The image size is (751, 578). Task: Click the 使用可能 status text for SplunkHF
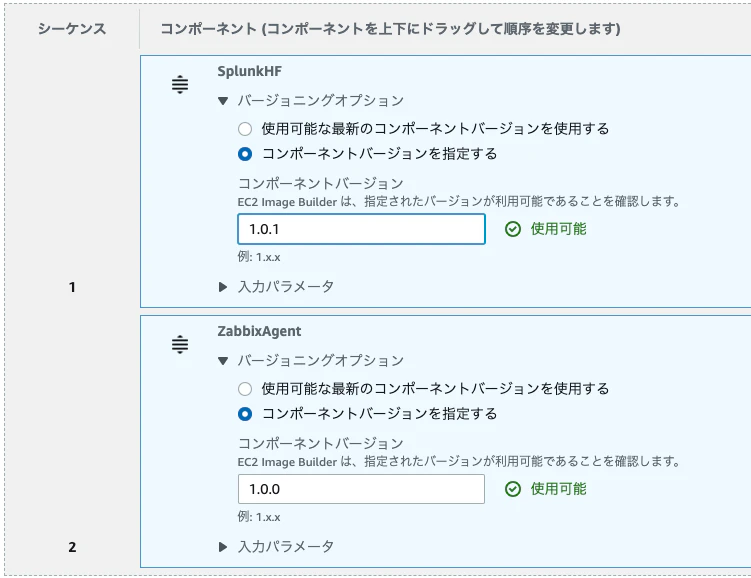tap(558, 229)
